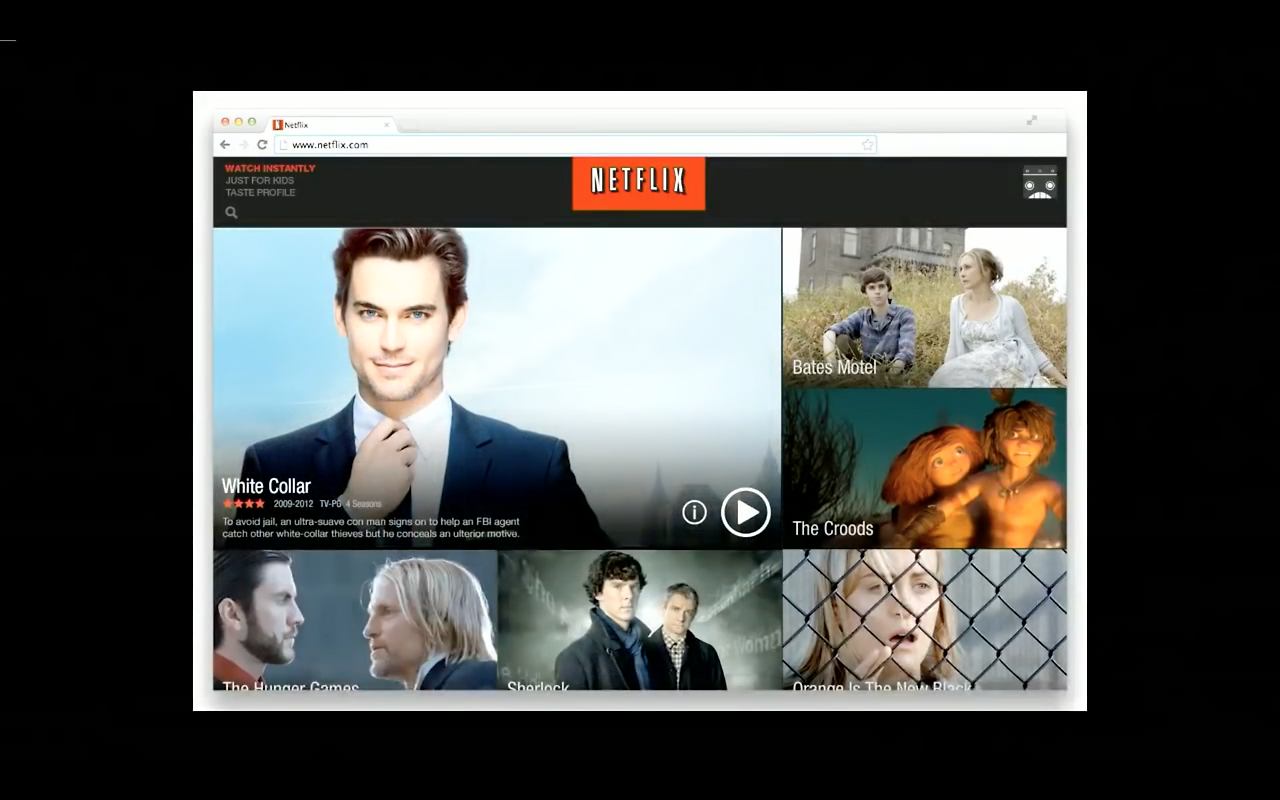Minimize the window with the yellow button
Screen dimensions: 1280x800
tap(238, 122)
